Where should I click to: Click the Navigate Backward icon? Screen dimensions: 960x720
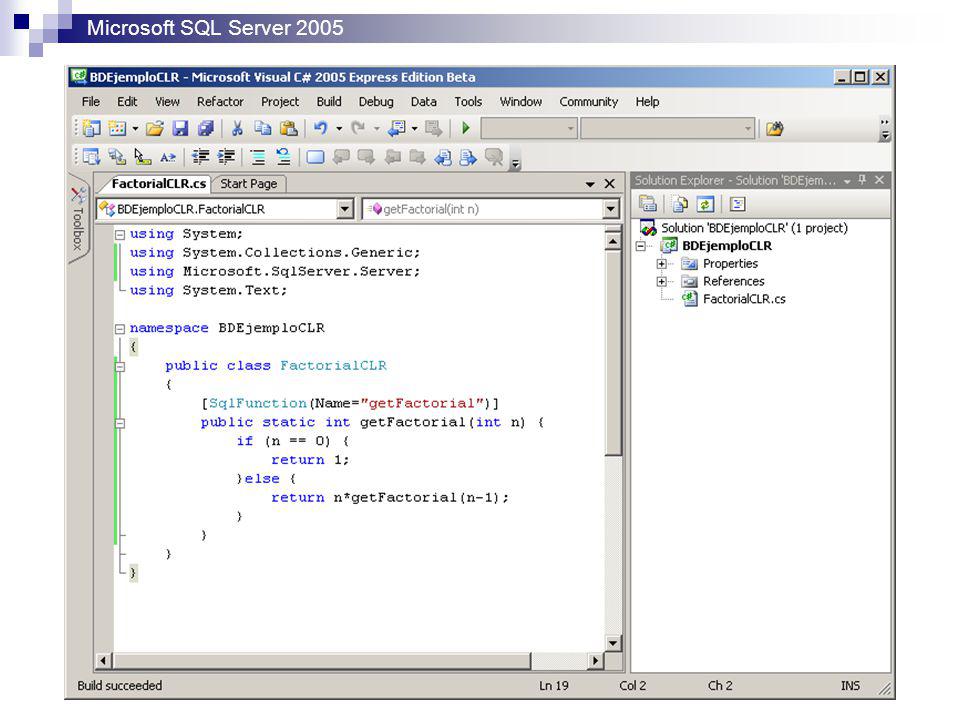click(x=397, y=129)
